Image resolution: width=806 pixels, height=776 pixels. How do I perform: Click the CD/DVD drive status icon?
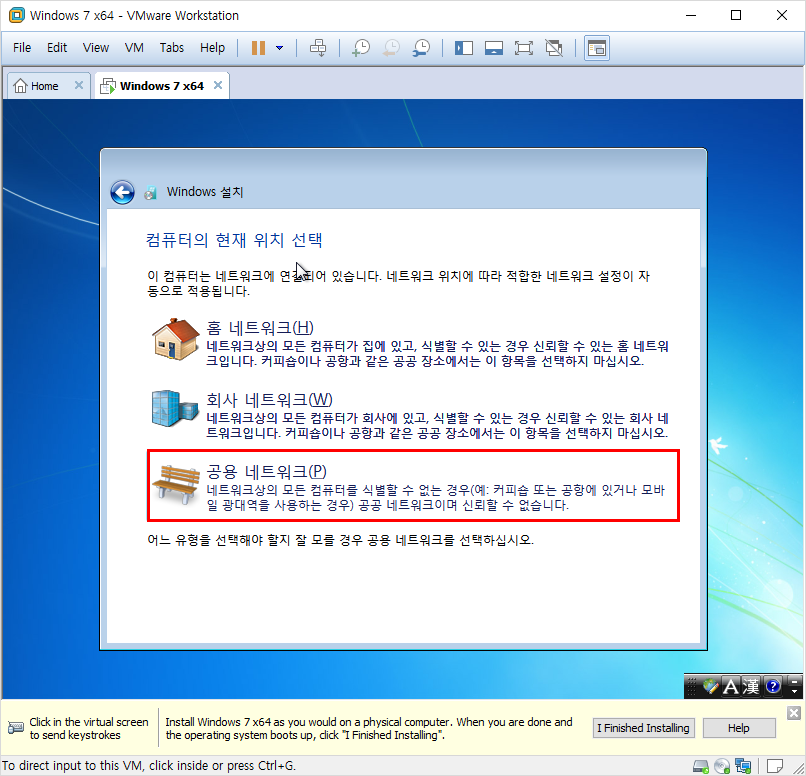tap(722, 766)
